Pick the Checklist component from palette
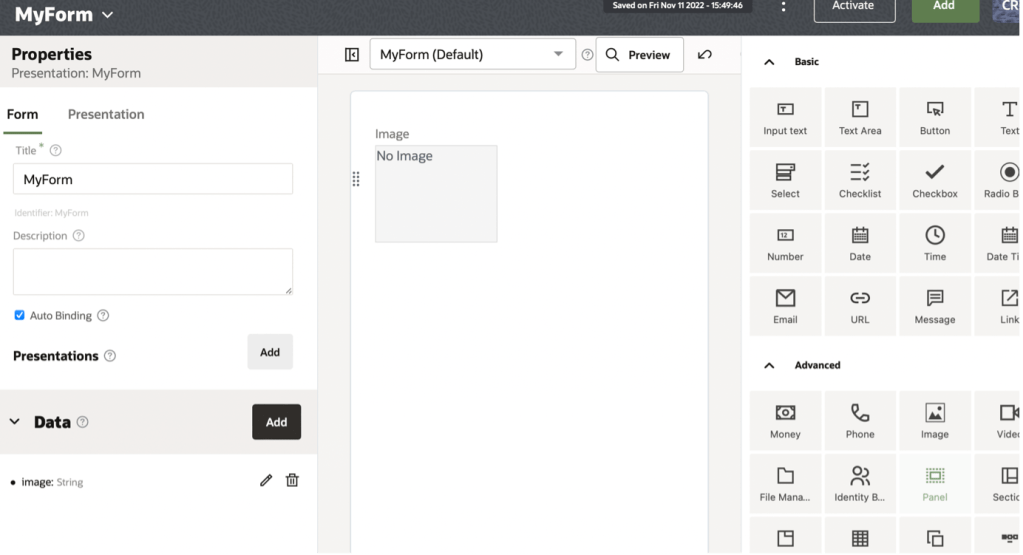Screen dimensions: 1023x555 pyautogui.click(x=859, y=181)
